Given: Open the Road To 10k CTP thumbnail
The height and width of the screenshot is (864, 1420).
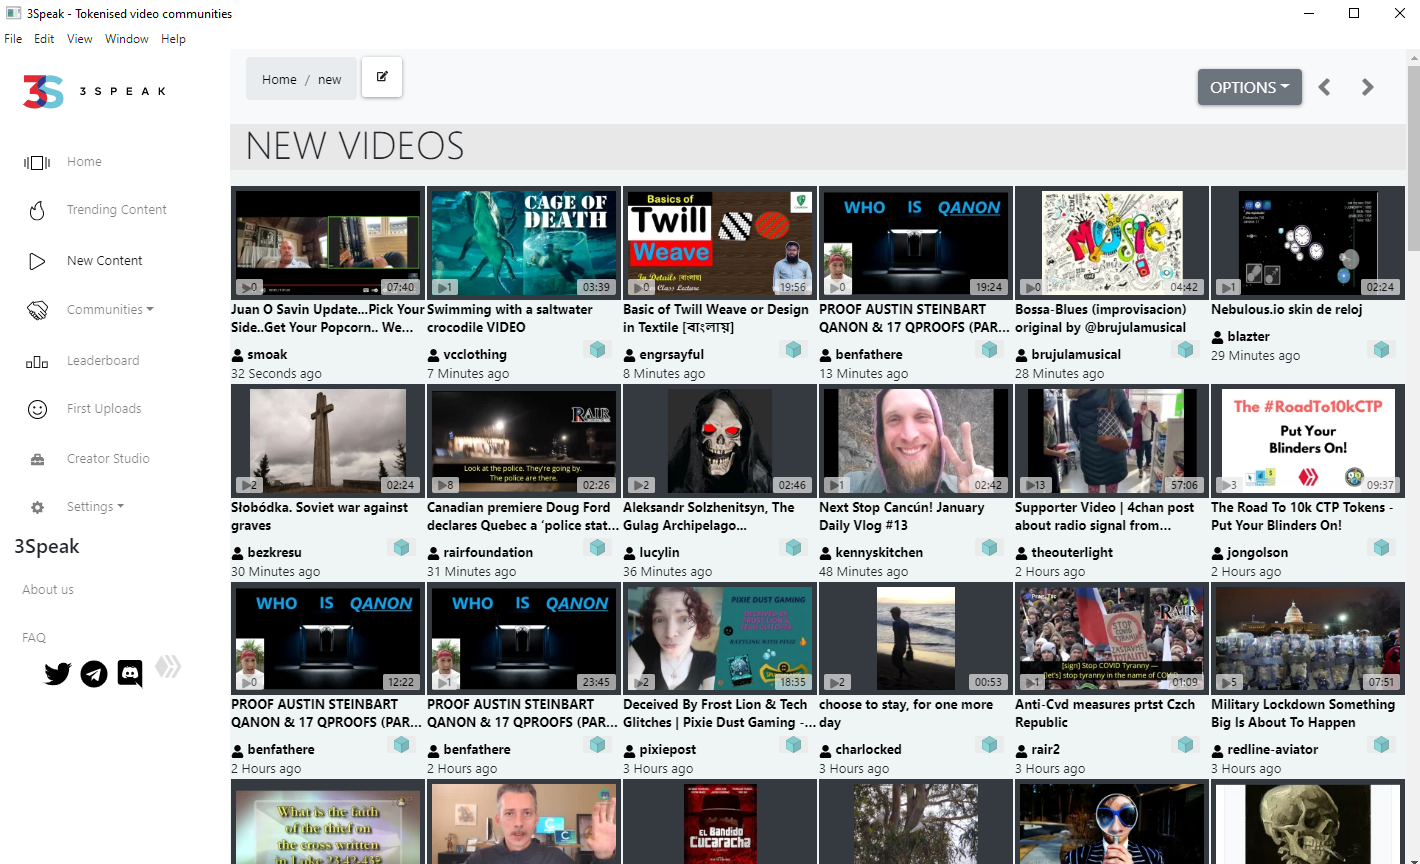Looking at the screenshot, I should [x=1308, y=442].
